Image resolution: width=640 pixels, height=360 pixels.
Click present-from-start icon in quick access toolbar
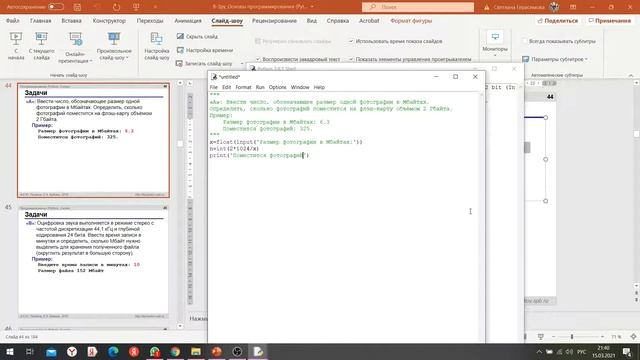136,7
